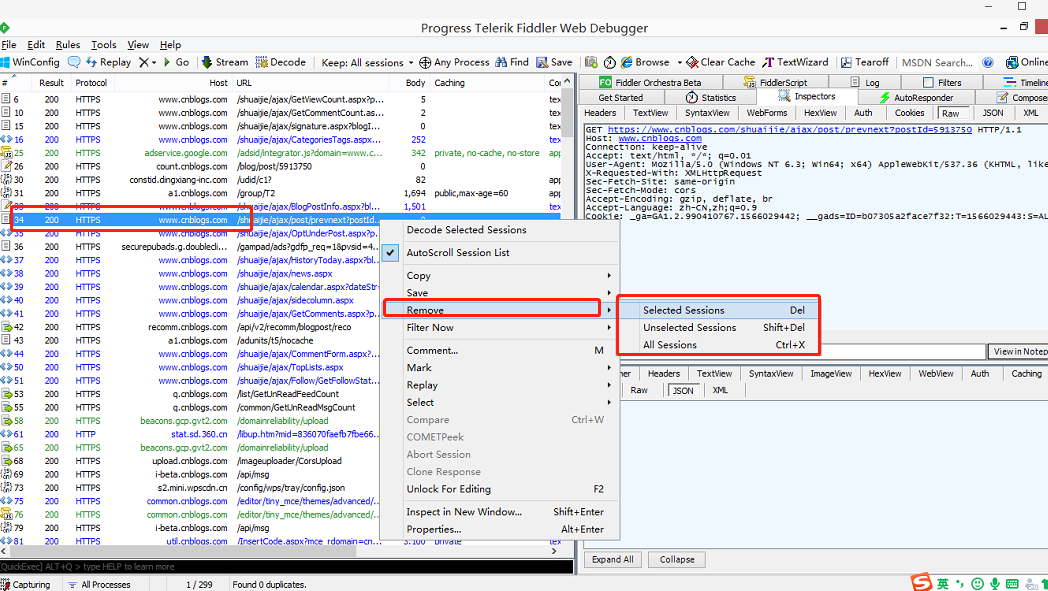Switch to the FiddlerScript tab
The image size is (1048, 591).
775,82
